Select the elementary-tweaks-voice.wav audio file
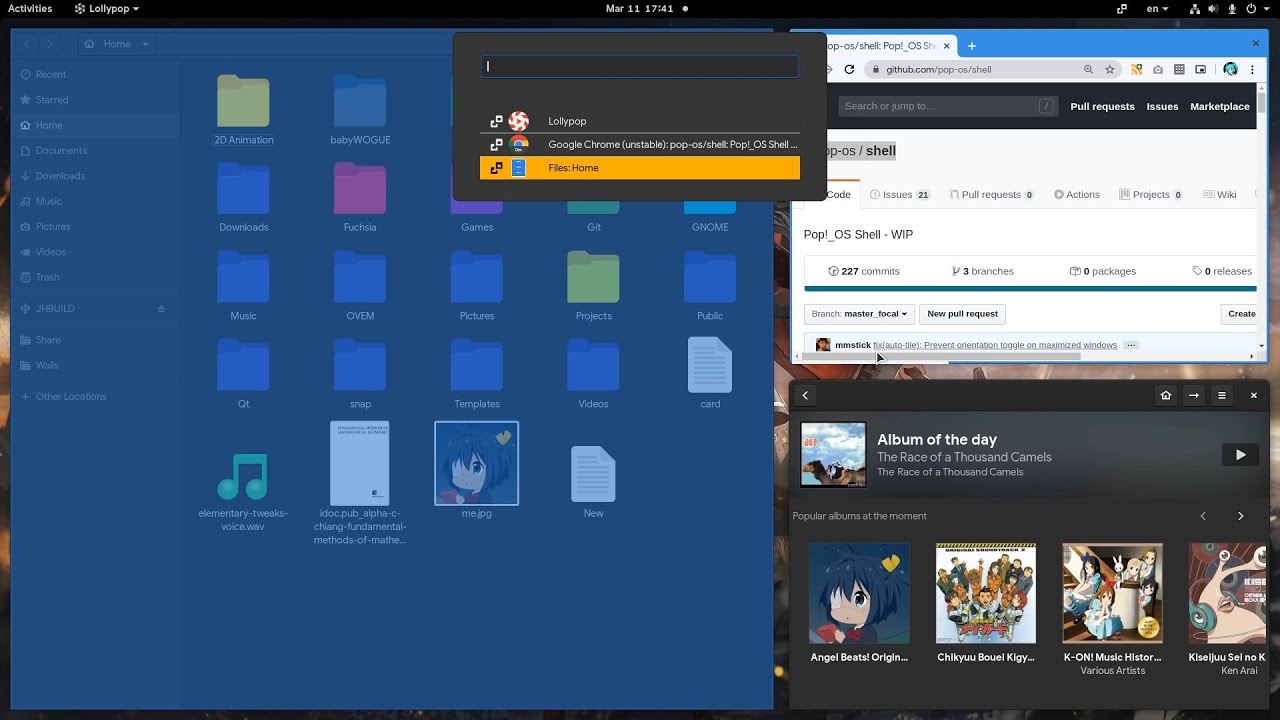This screenshot has height=720, width=1280. [243, 491]
